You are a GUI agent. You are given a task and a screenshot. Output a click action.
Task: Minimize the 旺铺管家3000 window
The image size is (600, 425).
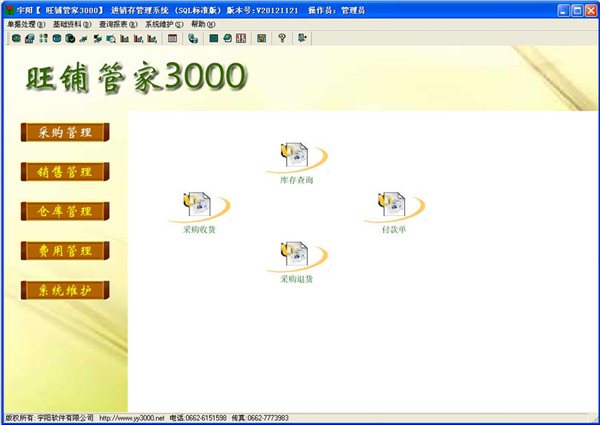pos(564,10)
